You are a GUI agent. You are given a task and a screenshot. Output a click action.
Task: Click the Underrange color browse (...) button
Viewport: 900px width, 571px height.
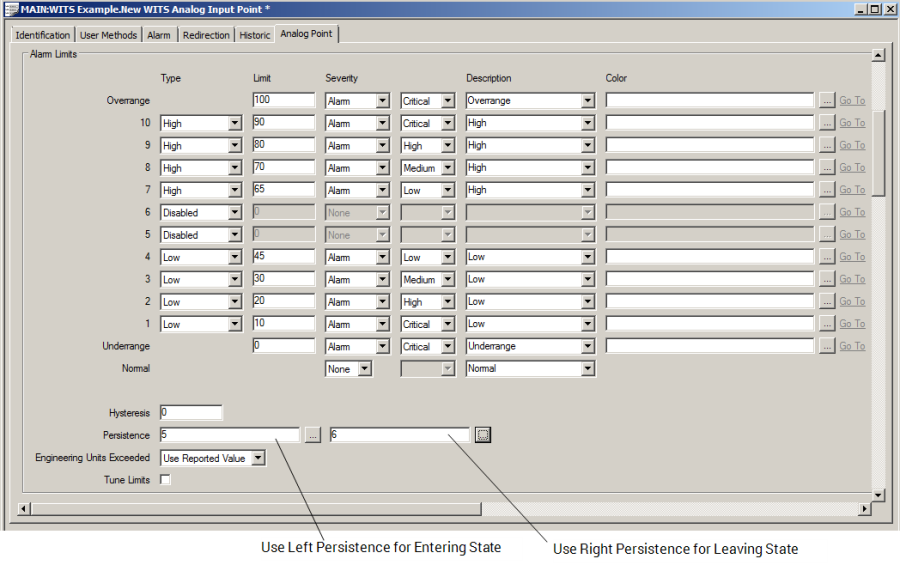coord(827,346)
